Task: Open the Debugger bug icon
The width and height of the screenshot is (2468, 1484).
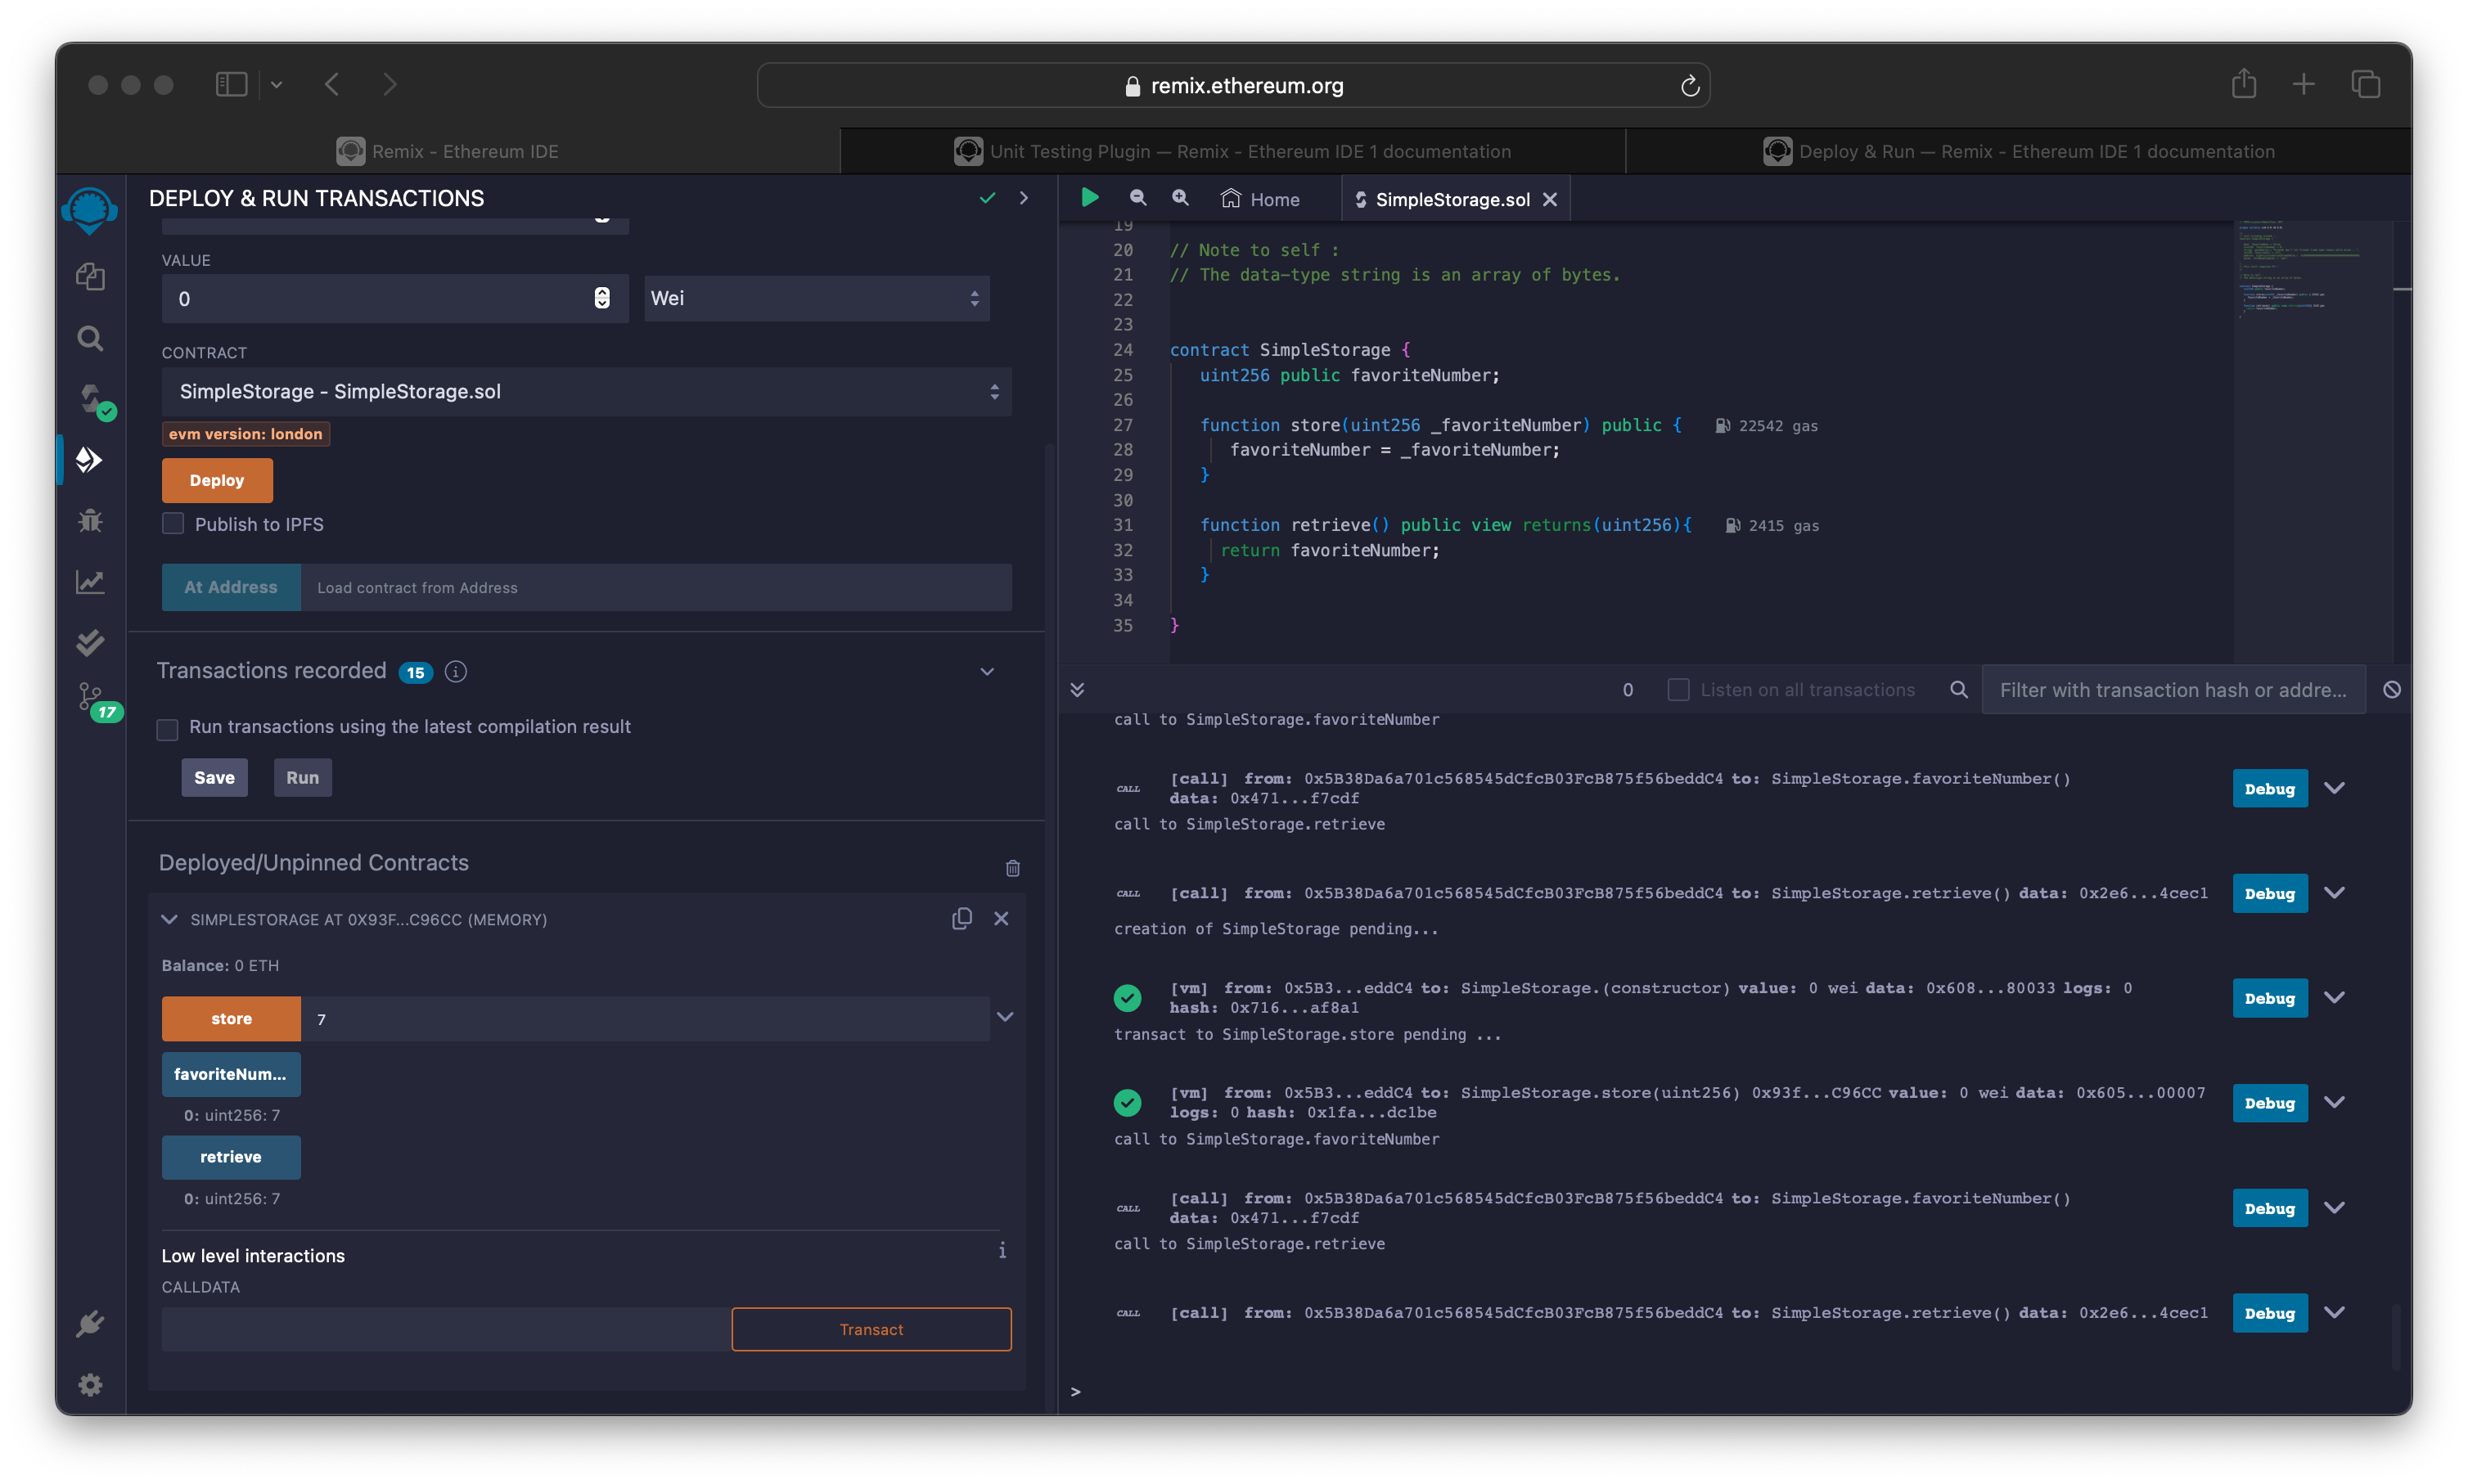Action: (x=90, y=520)
